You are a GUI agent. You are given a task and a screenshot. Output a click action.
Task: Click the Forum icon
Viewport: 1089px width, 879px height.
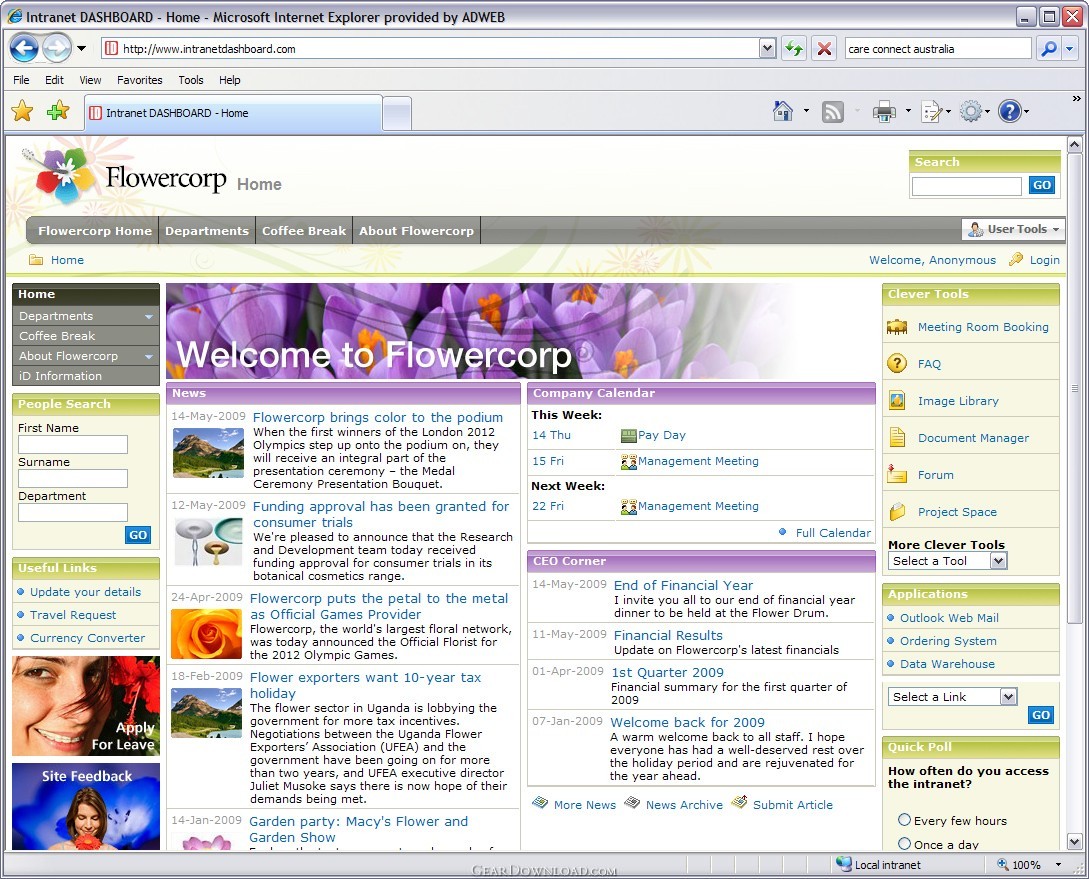(x=897, y=474)
